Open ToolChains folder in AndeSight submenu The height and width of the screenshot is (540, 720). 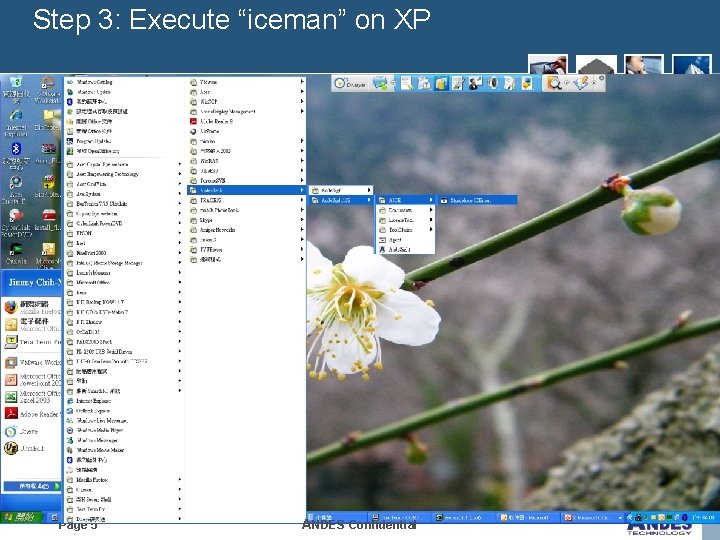click(x=405, y=230)
